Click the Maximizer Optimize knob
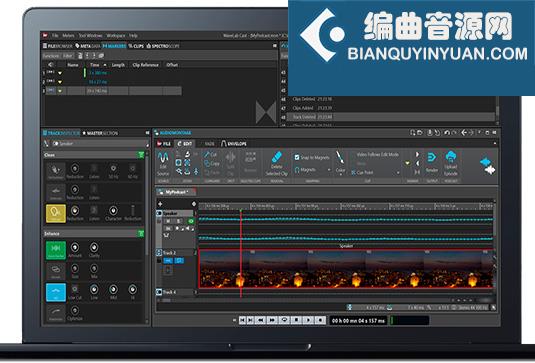 click(75, 310)
